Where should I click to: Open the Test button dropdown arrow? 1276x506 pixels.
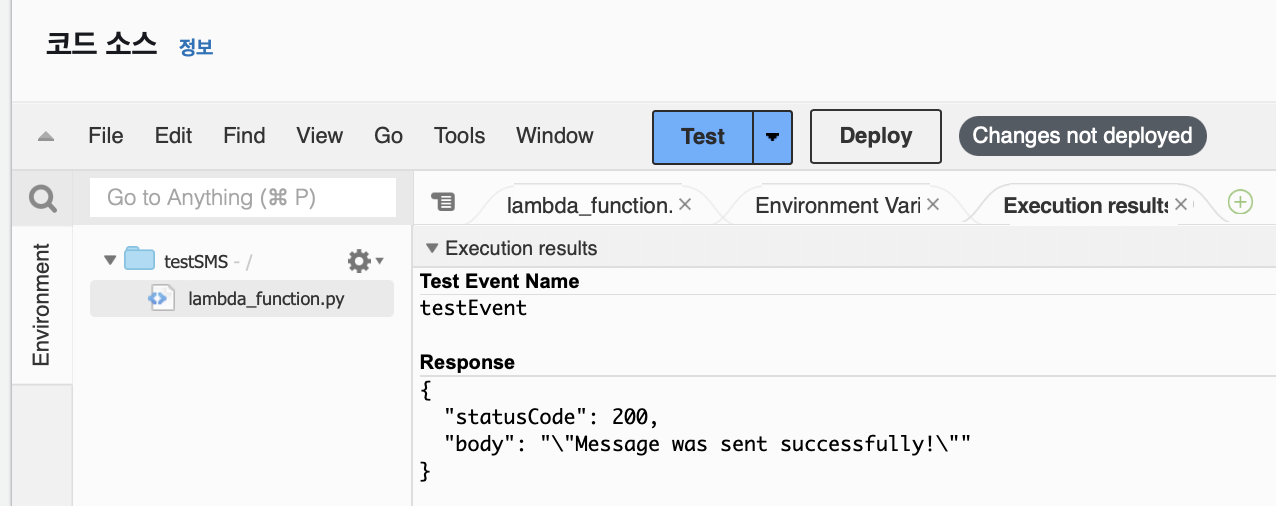[x=772, y=137]
